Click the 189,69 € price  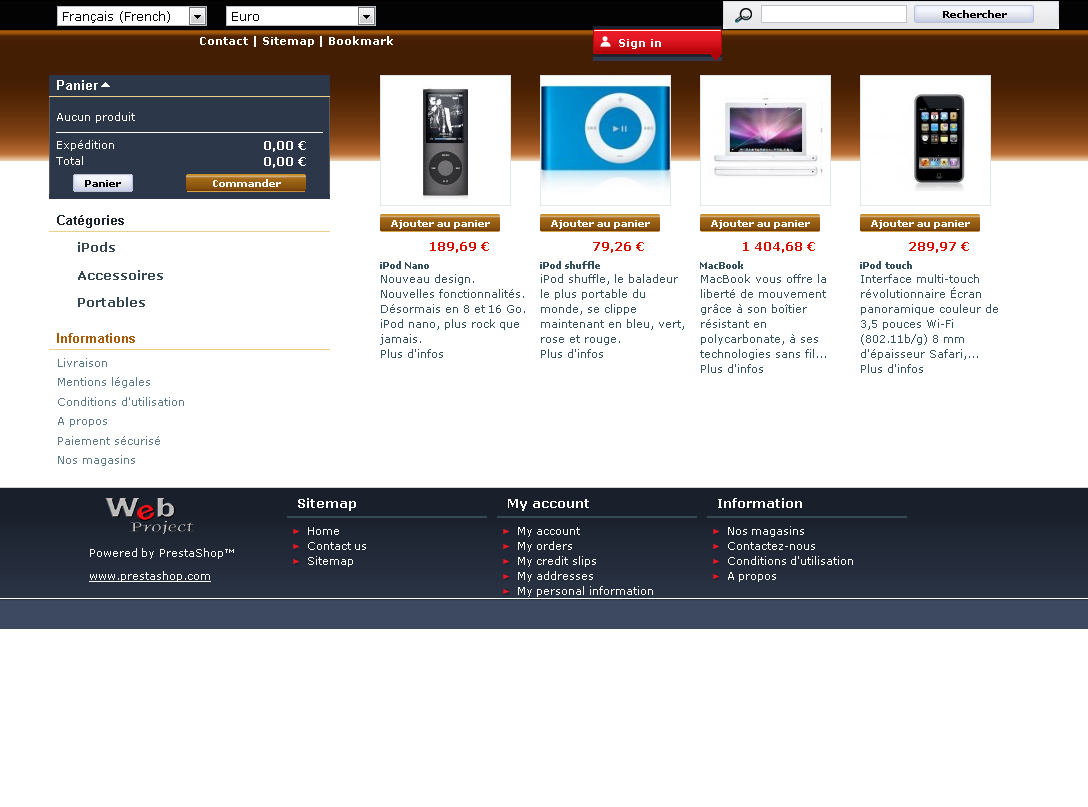coord(459,246)
